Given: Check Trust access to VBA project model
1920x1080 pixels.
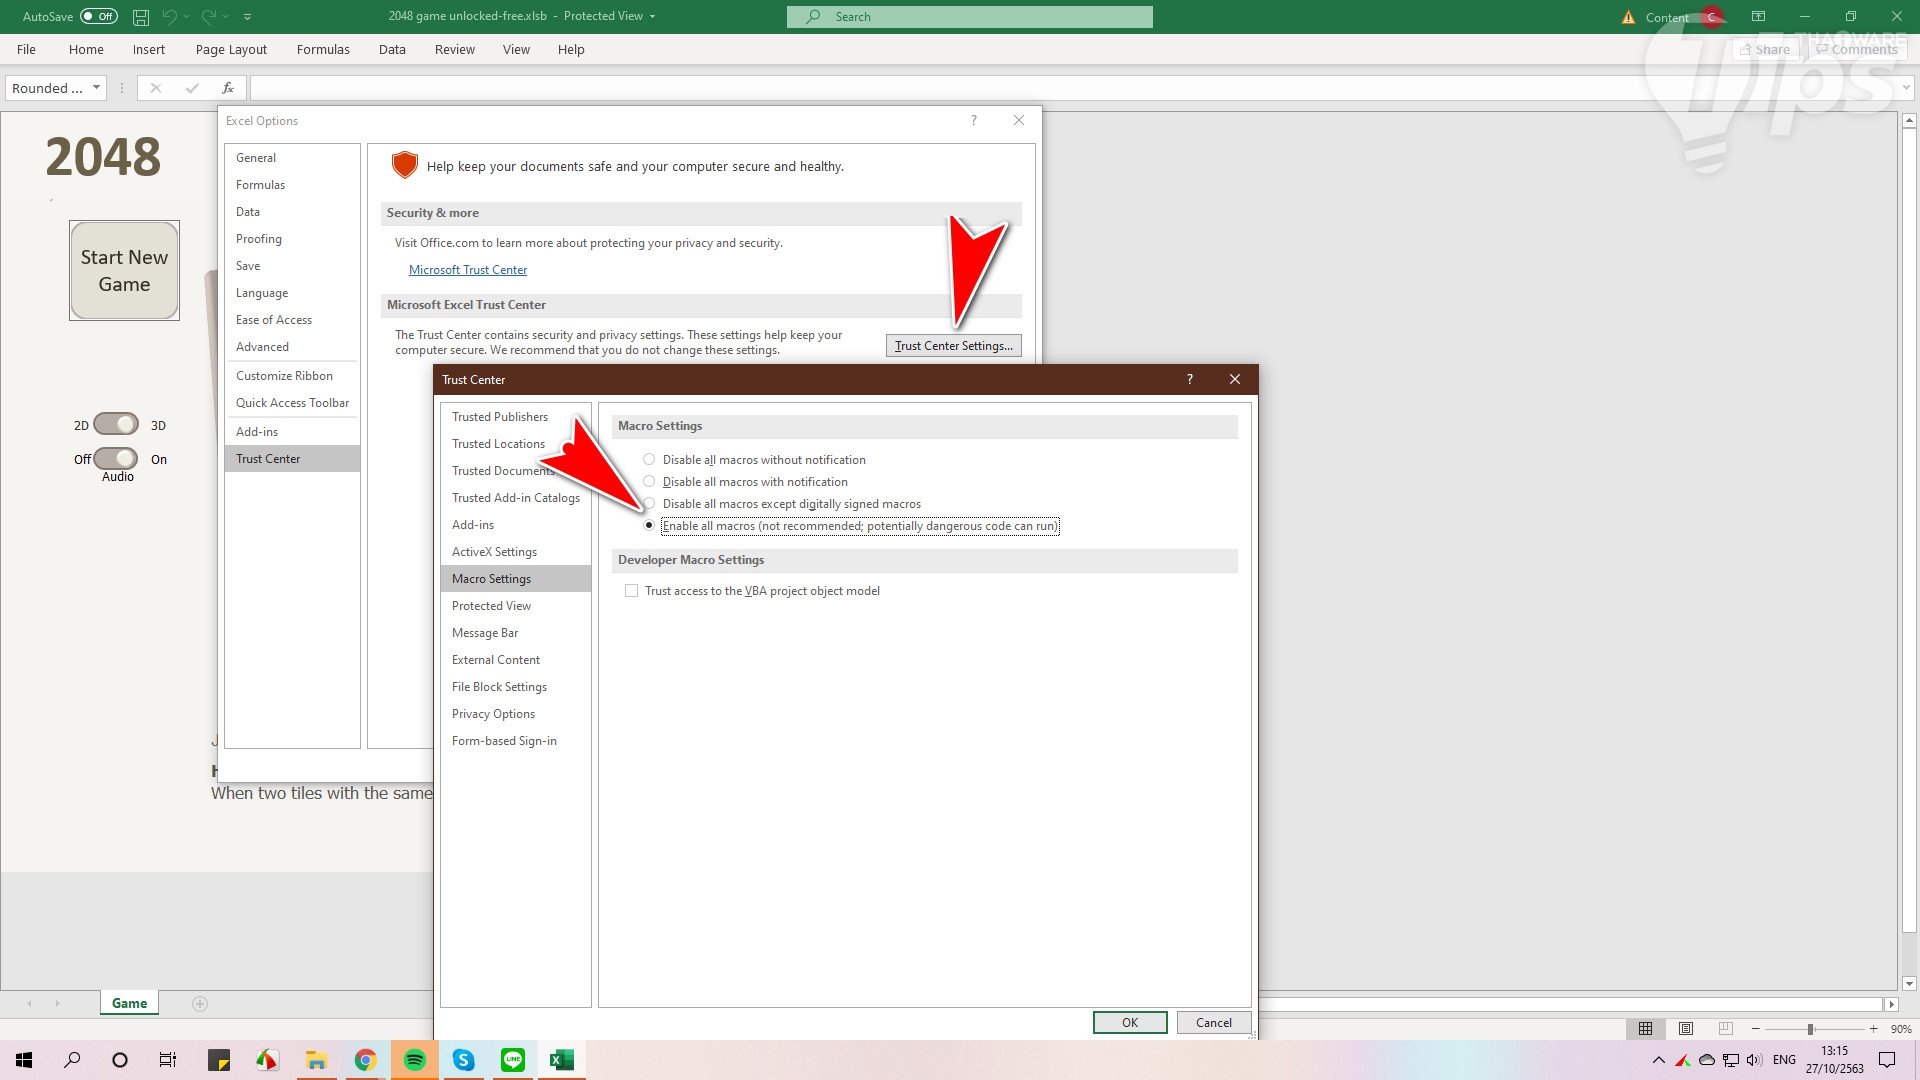Looking at the screenshot, I should 632,591.
